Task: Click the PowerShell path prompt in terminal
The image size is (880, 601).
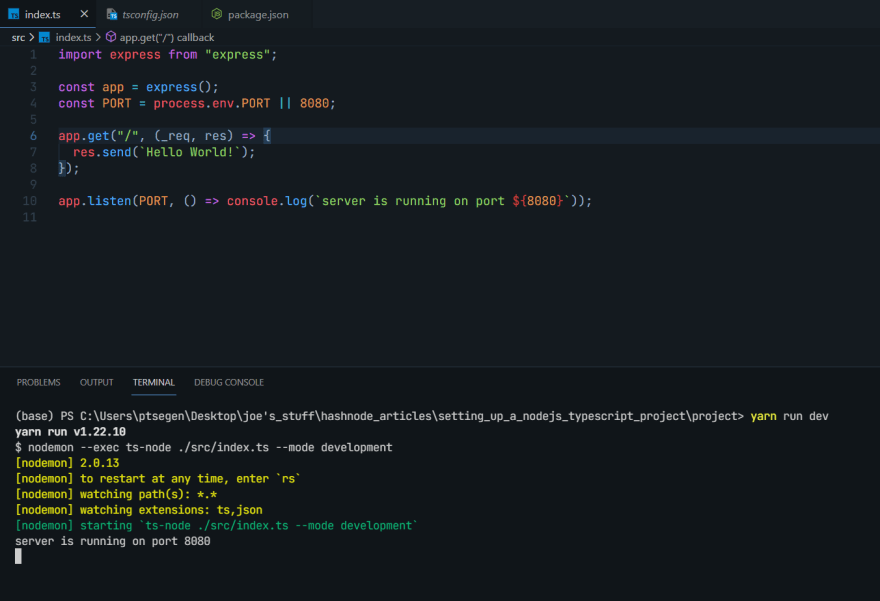Action: point(379,416)
